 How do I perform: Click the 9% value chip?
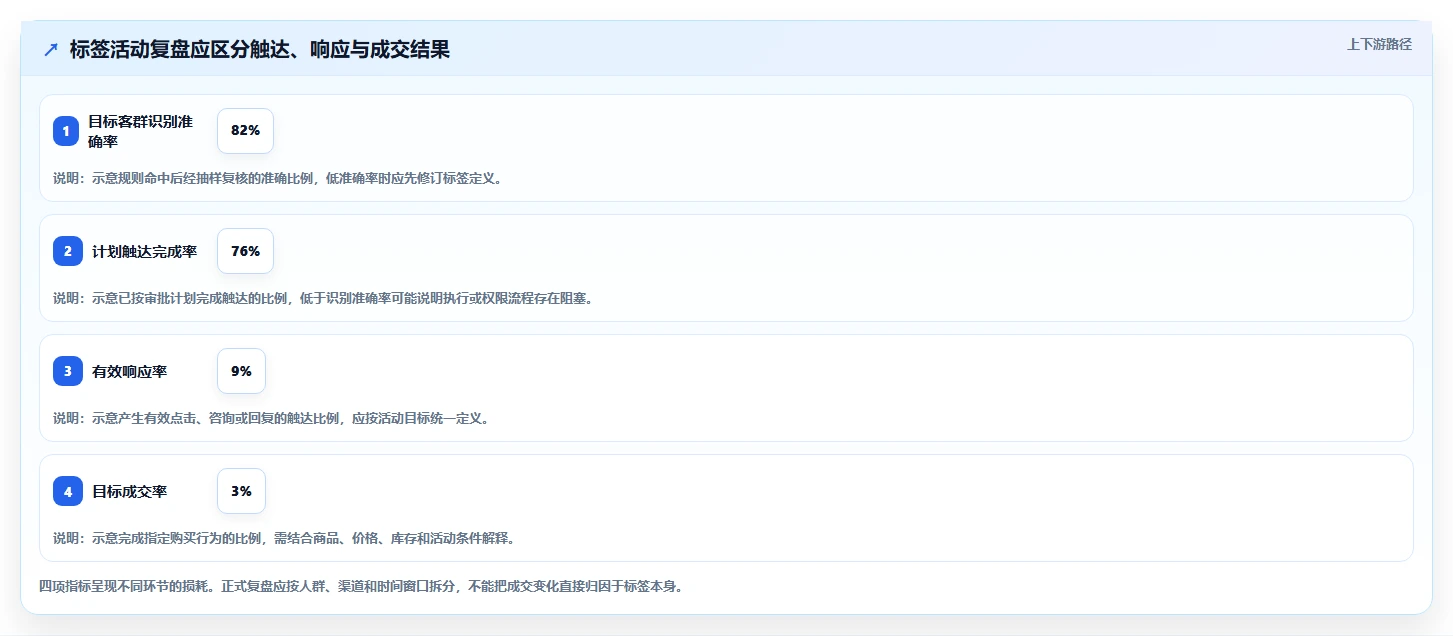[x=241, y=371]
